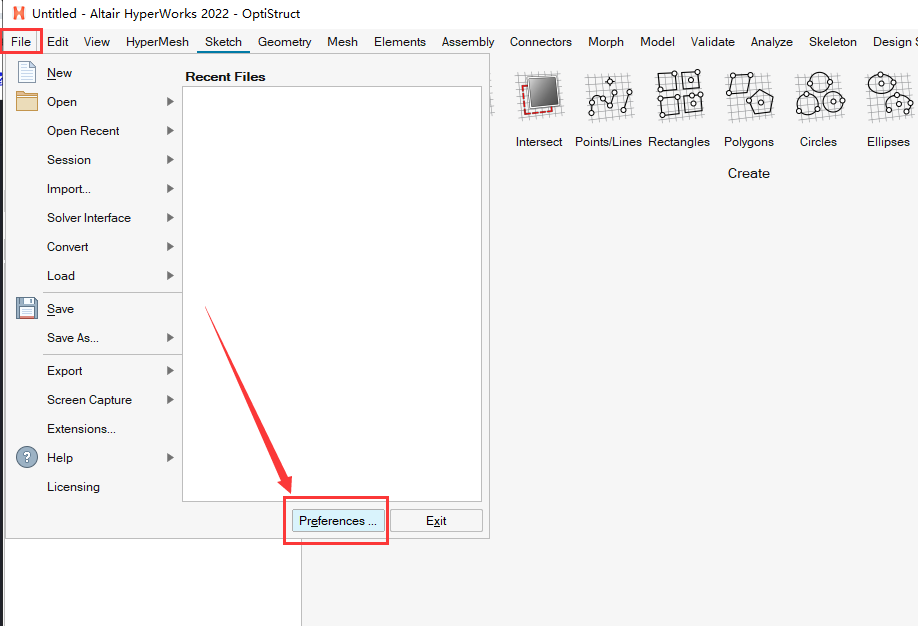Open the Save As submenu arrow
Image resolution: width=918 pixels, height=626 pixels.
pyautogui.click(x=170, y=338)
